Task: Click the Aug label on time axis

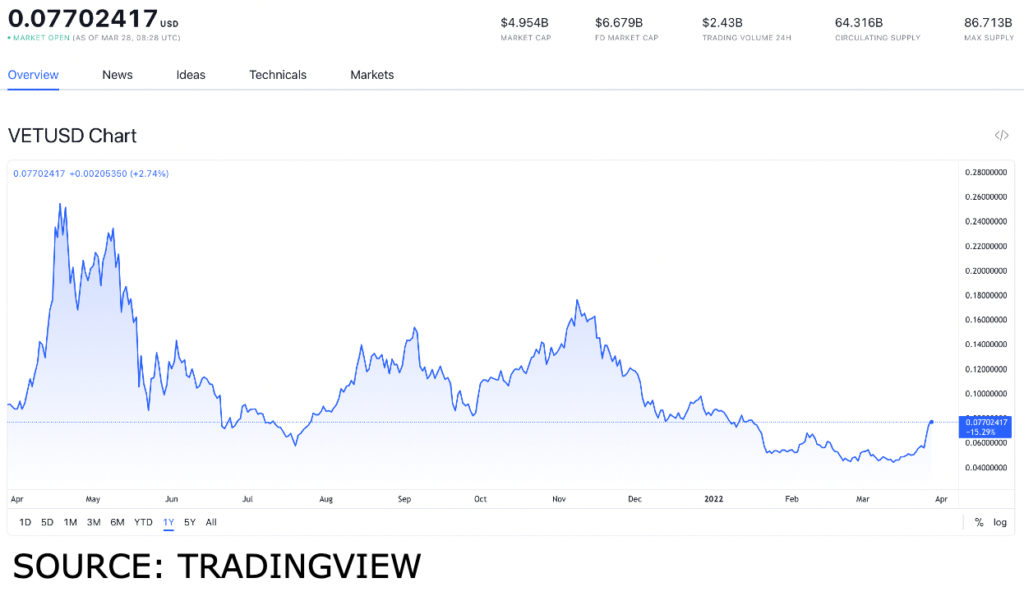Action: point(326,499)
